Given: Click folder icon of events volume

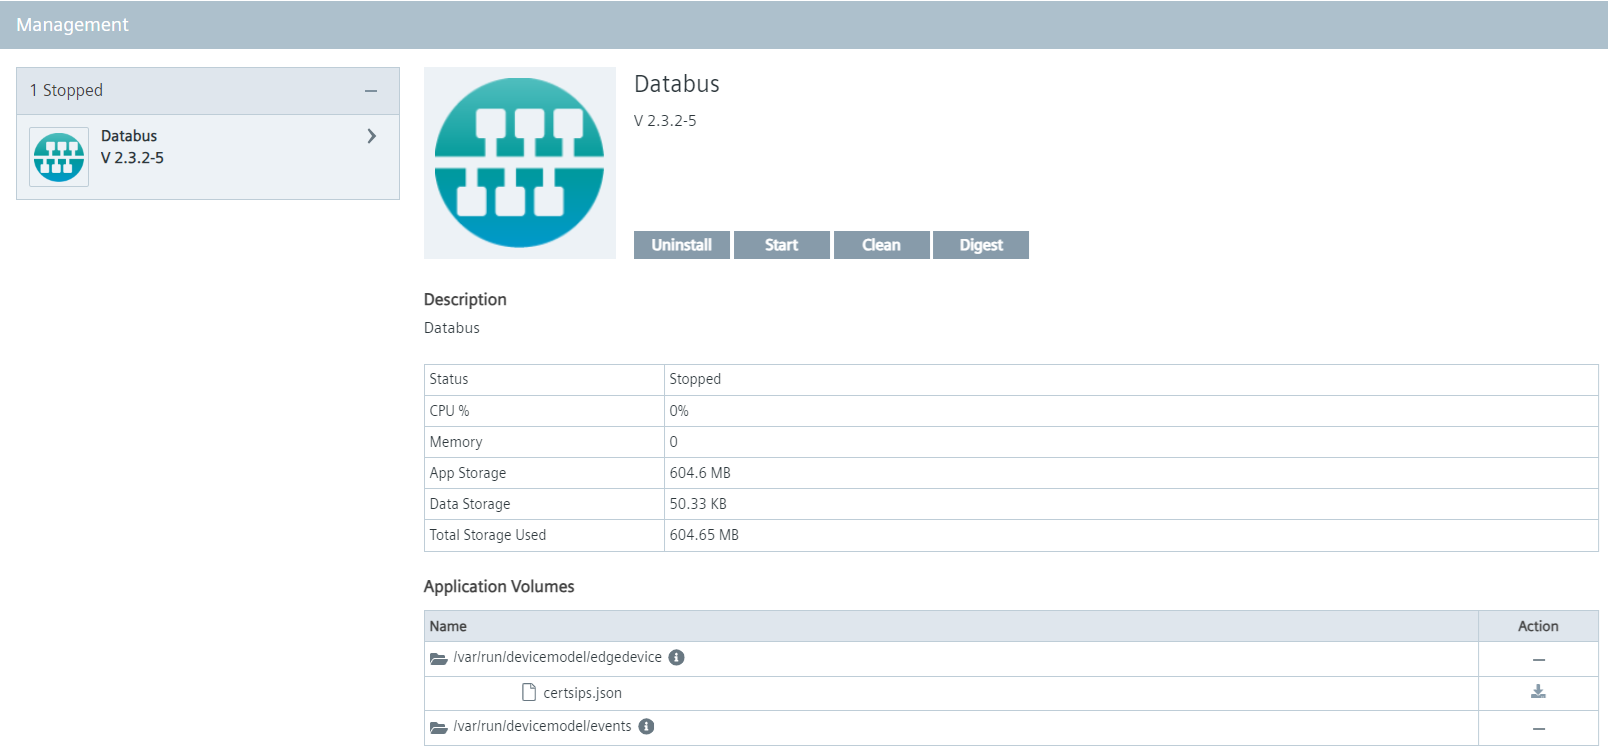Looking at the screenshot, I should click(438, 727).
